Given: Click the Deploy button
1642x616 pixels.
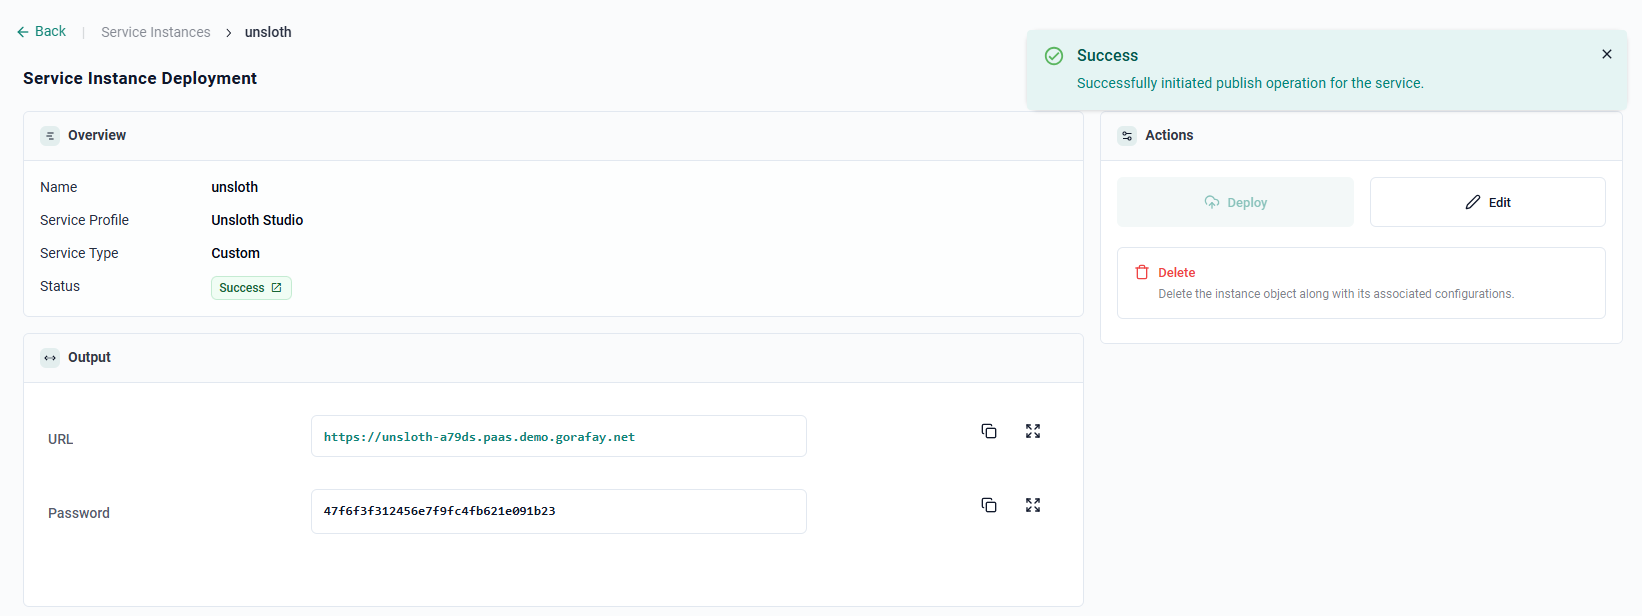Looking at the screenshot, I should 1235,202.
